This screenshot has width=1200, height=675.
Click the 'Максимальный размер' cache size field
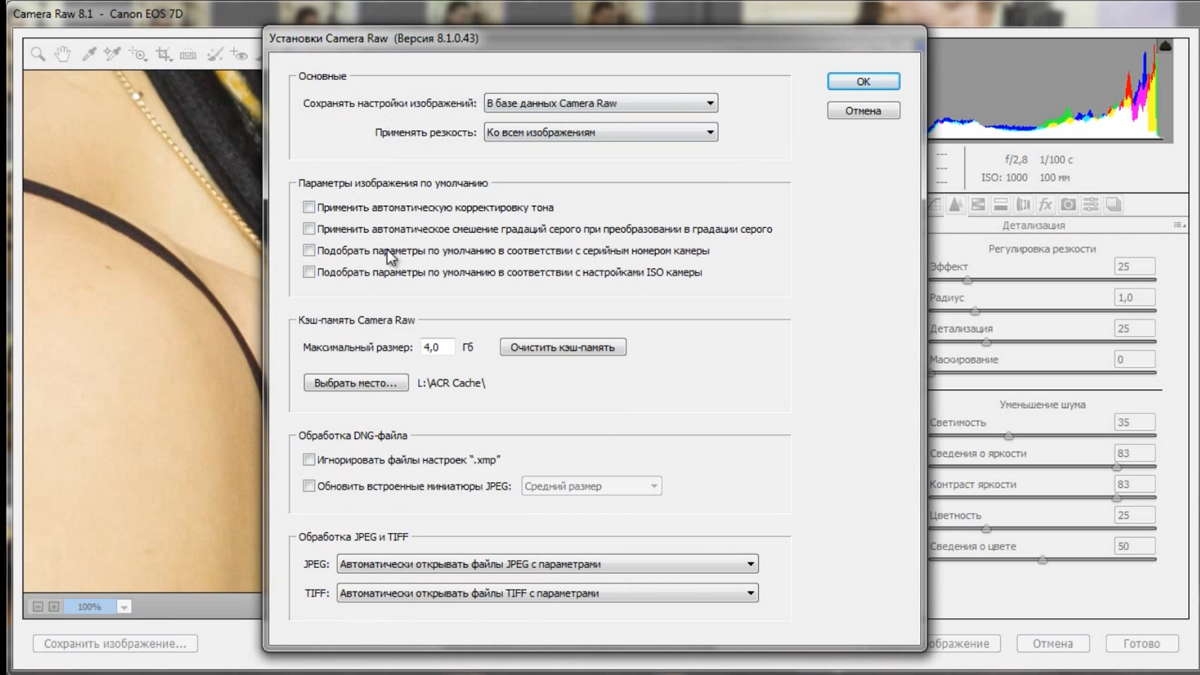click(x=437, y=347)
